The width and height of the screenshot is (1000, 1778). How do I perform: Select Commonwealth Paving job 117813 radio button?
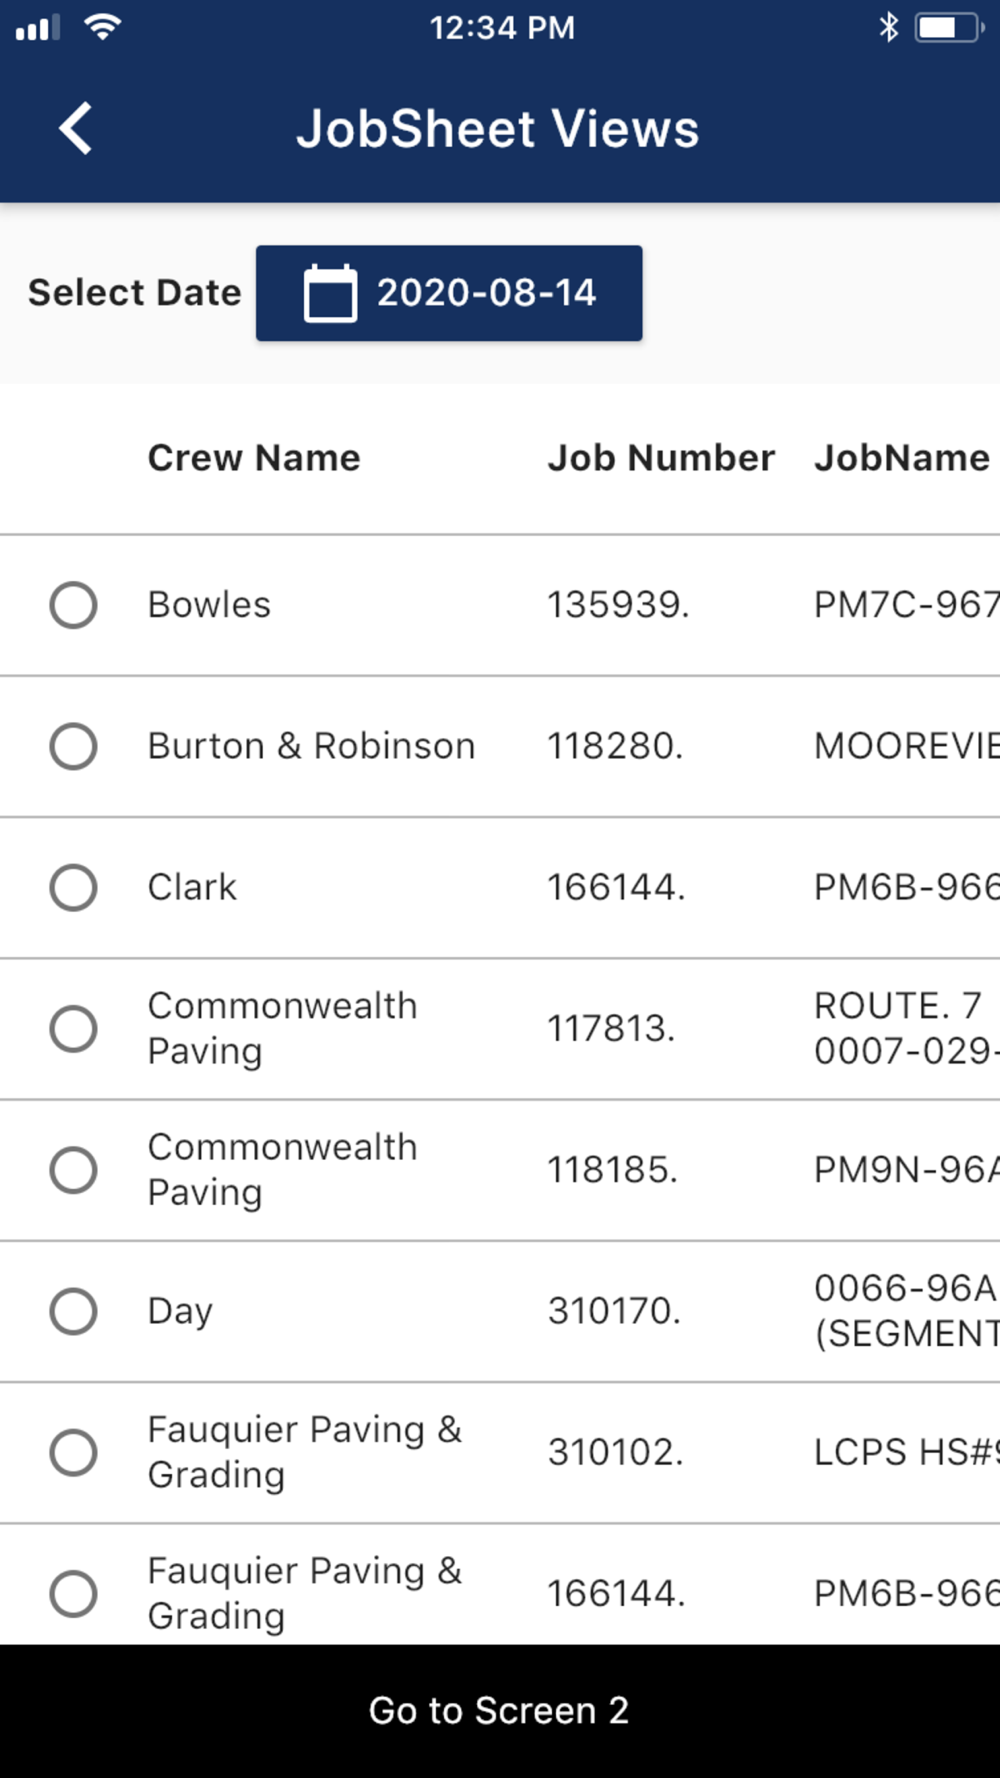tap(74, 1029)
